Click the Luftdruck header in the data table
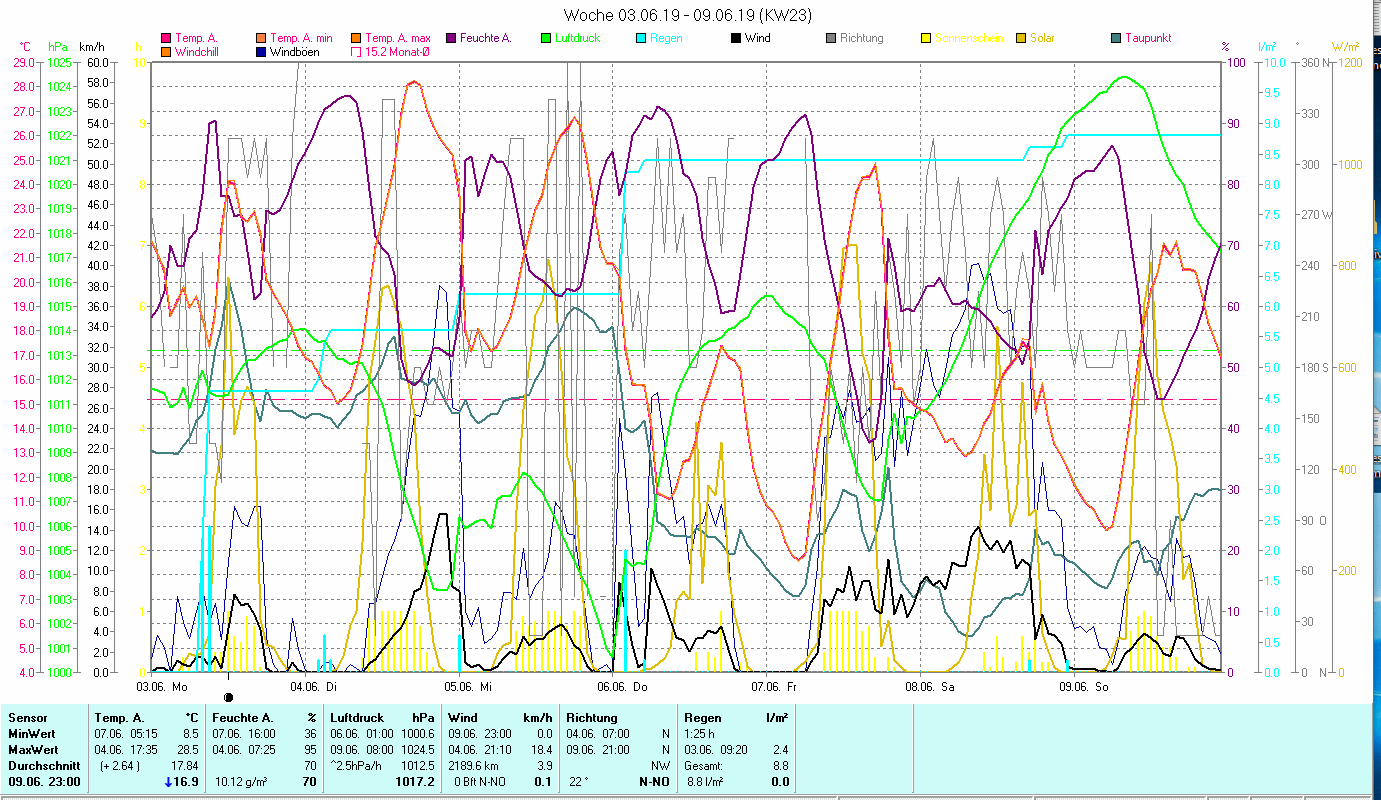The image size is (1381, 800). click(357, 718)
